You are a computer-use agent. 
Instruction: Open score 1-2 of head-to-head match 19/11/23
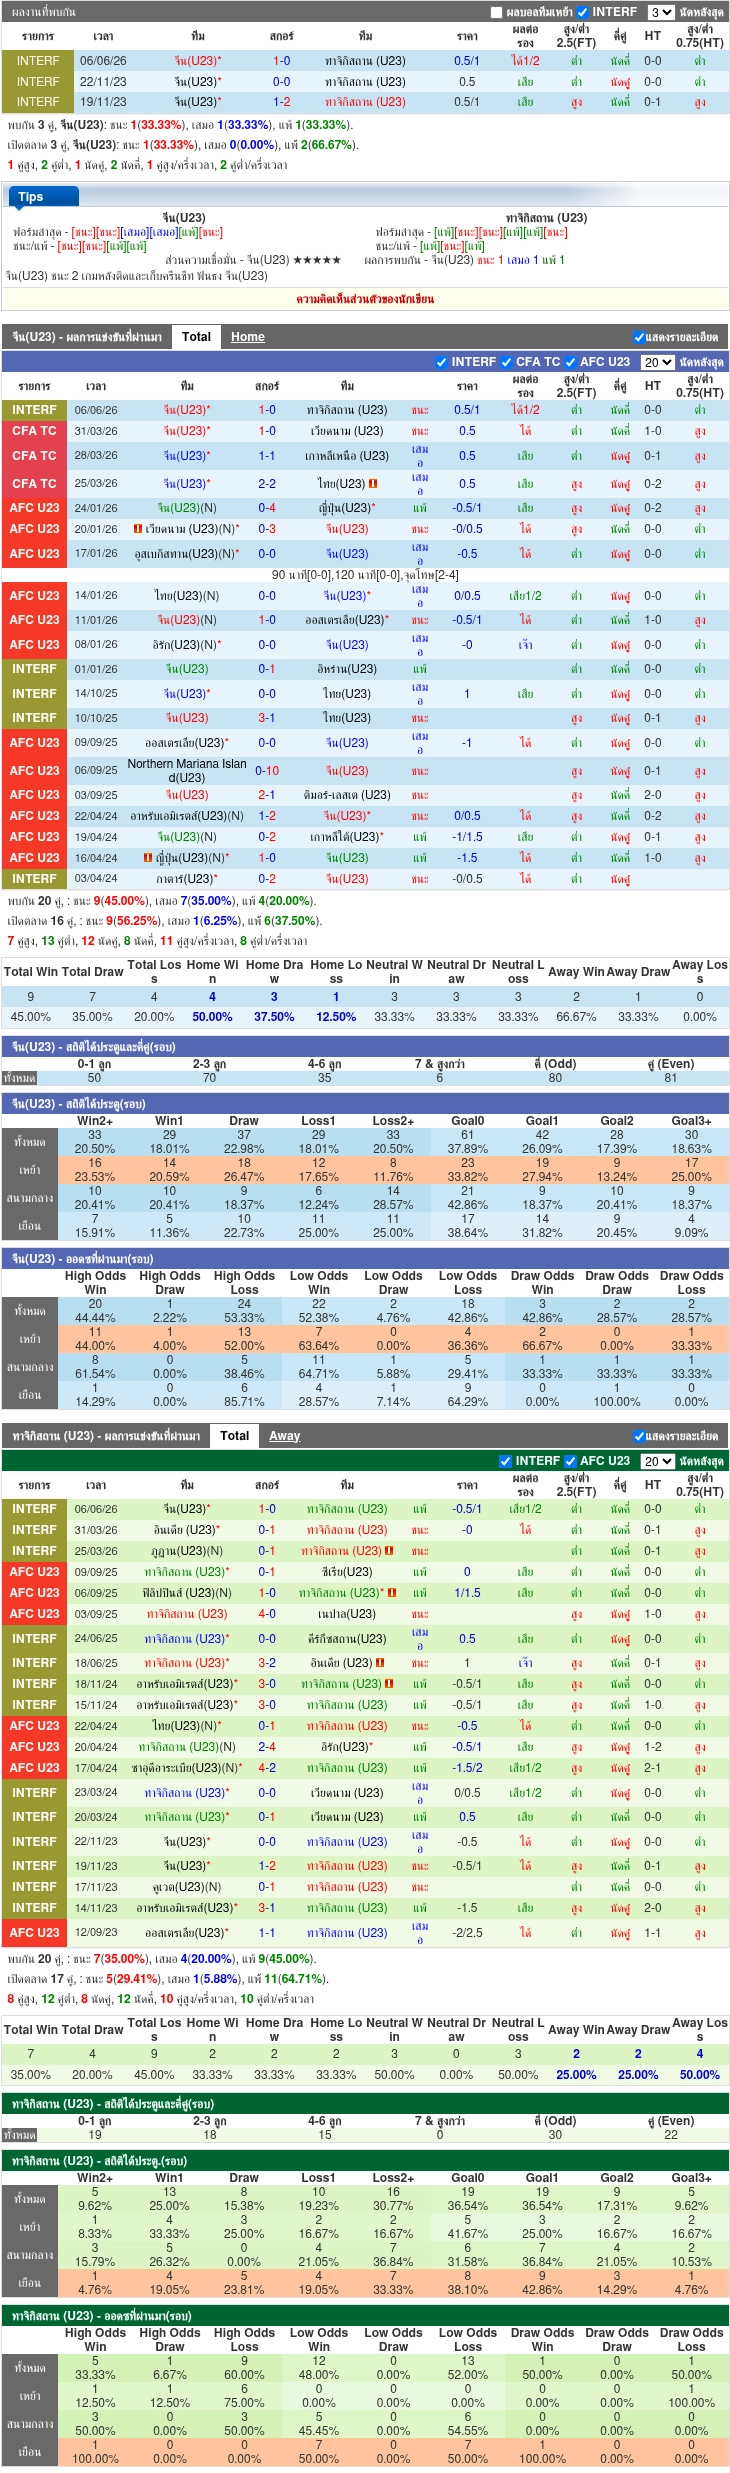(282, 102)
